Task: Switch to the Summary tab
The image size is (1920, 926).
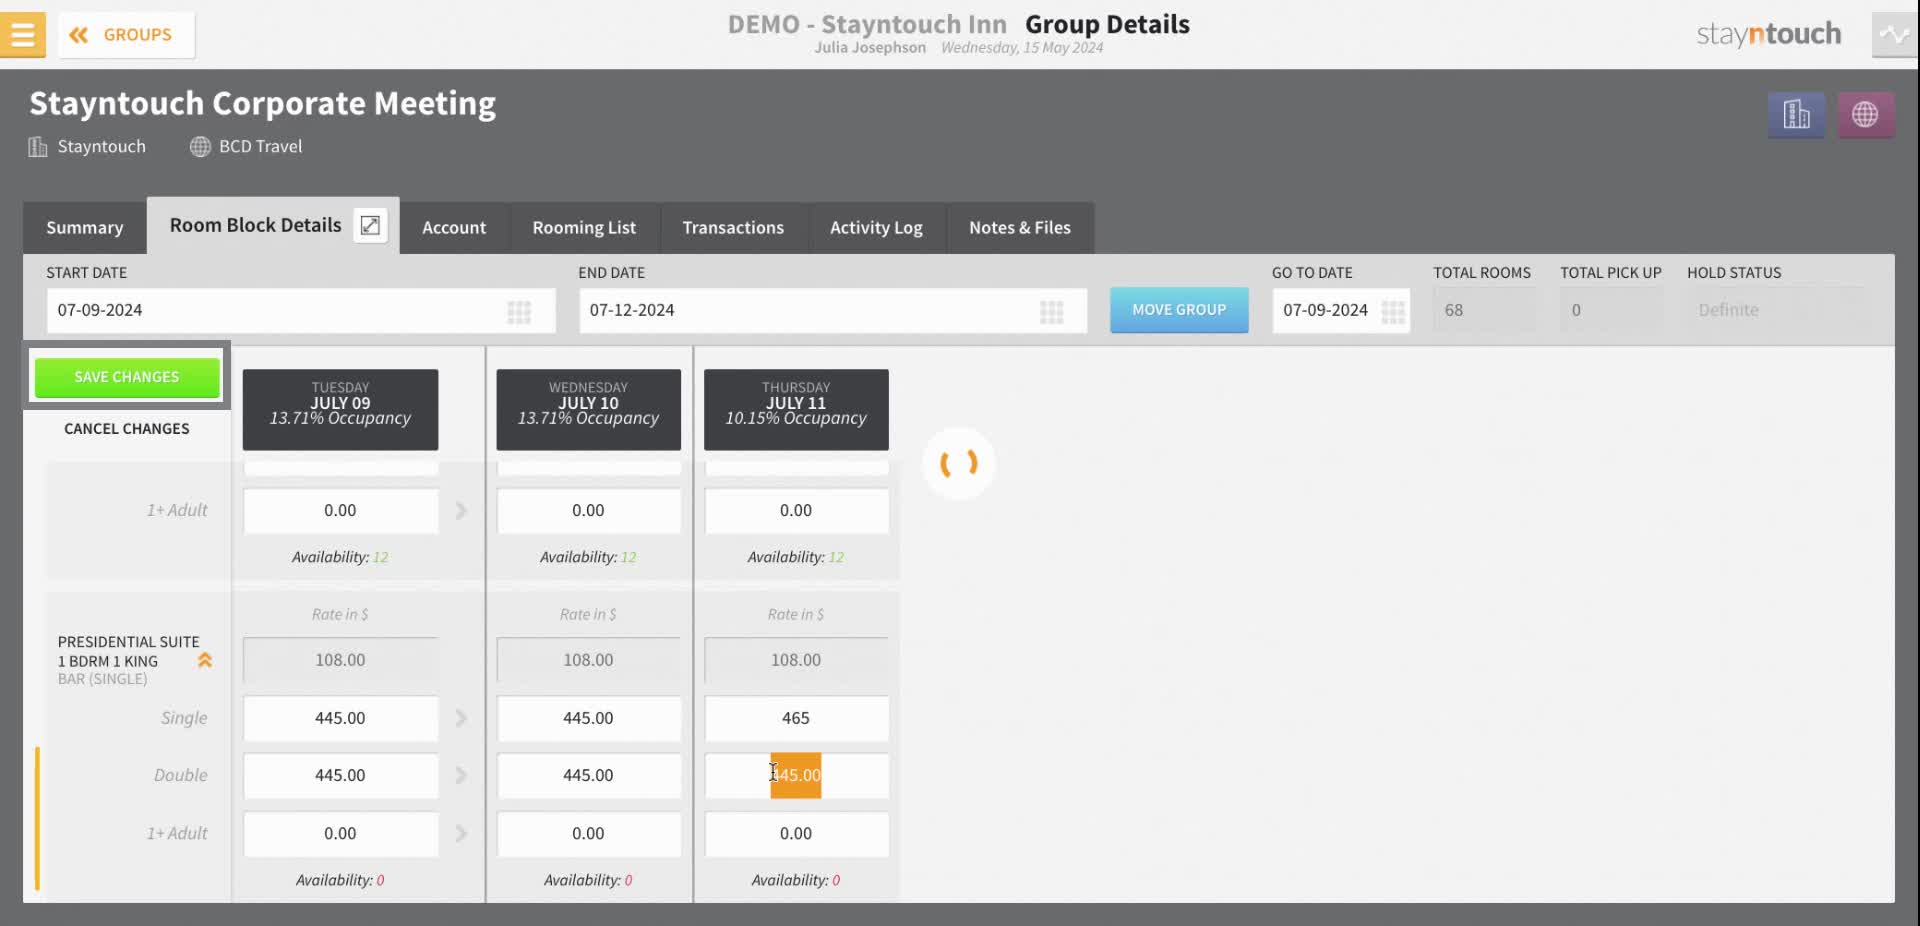Action: [85, 228]
